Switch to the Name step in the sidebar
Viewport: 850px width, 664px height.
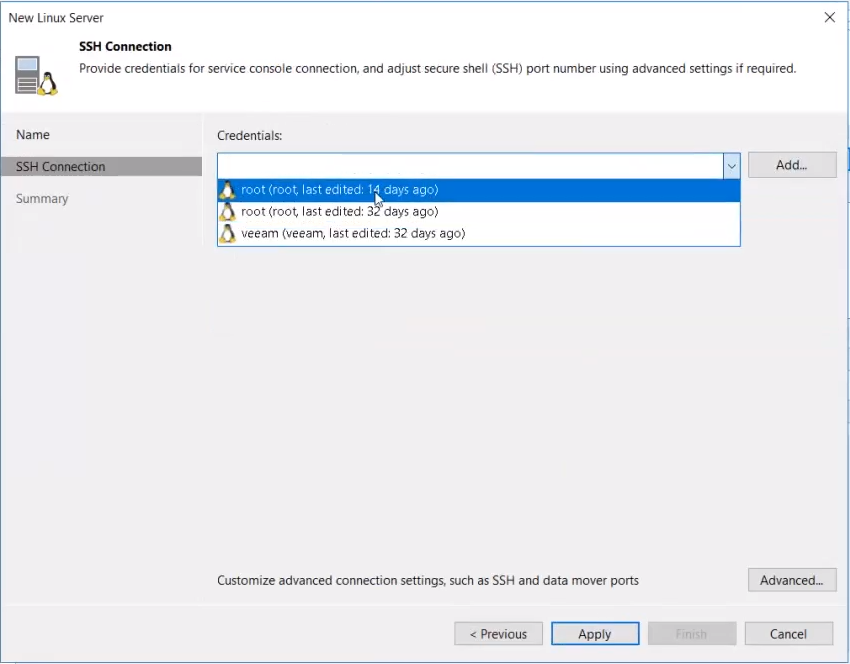pyautogui.click(x=33, y=134)
